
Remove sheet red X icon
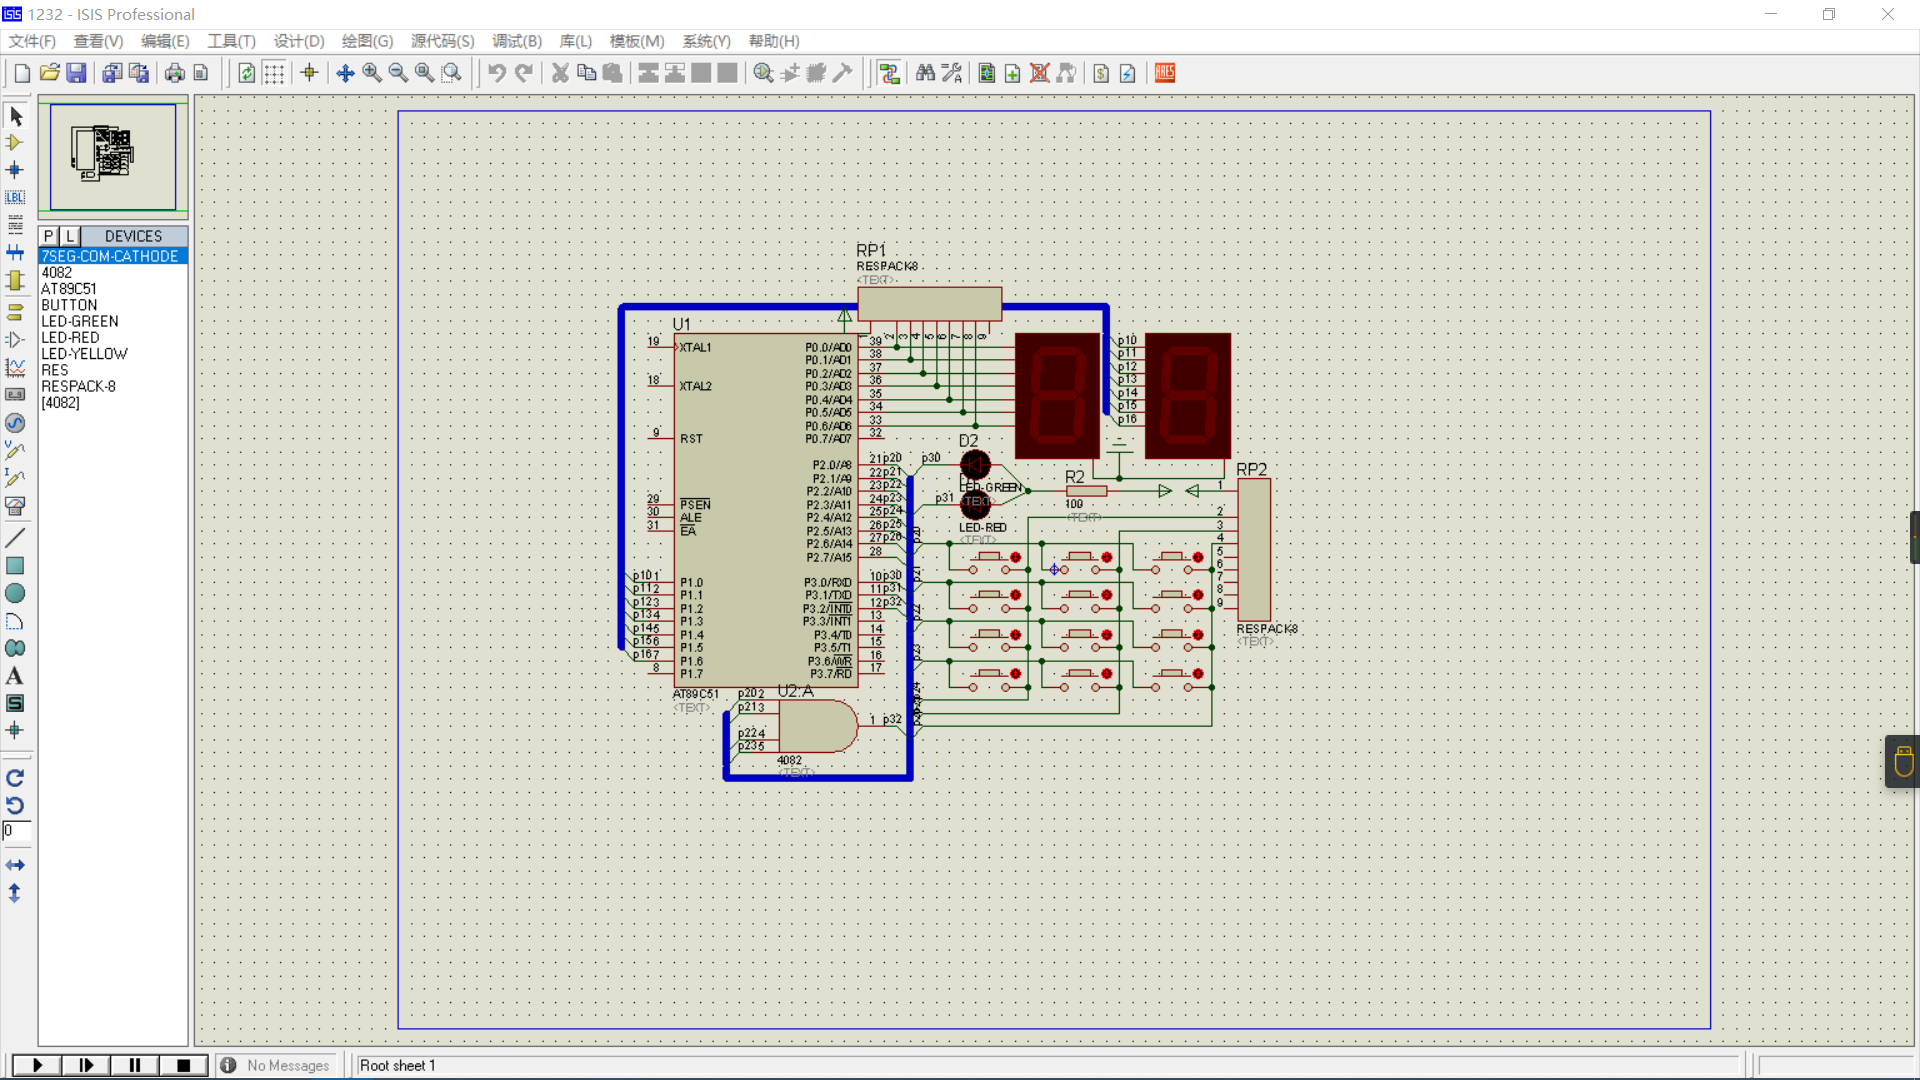point(1040,73)
